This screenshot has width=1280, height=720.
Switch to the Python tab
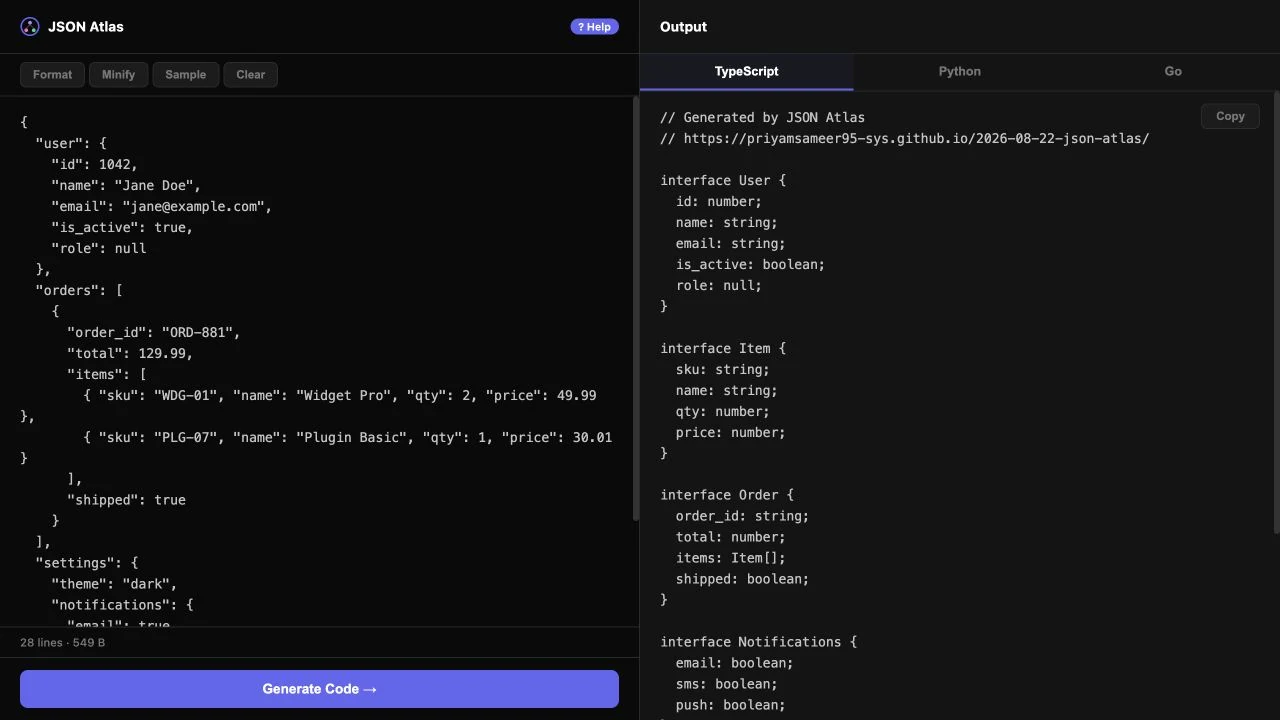pyautogui.click(x=960, y=72)
